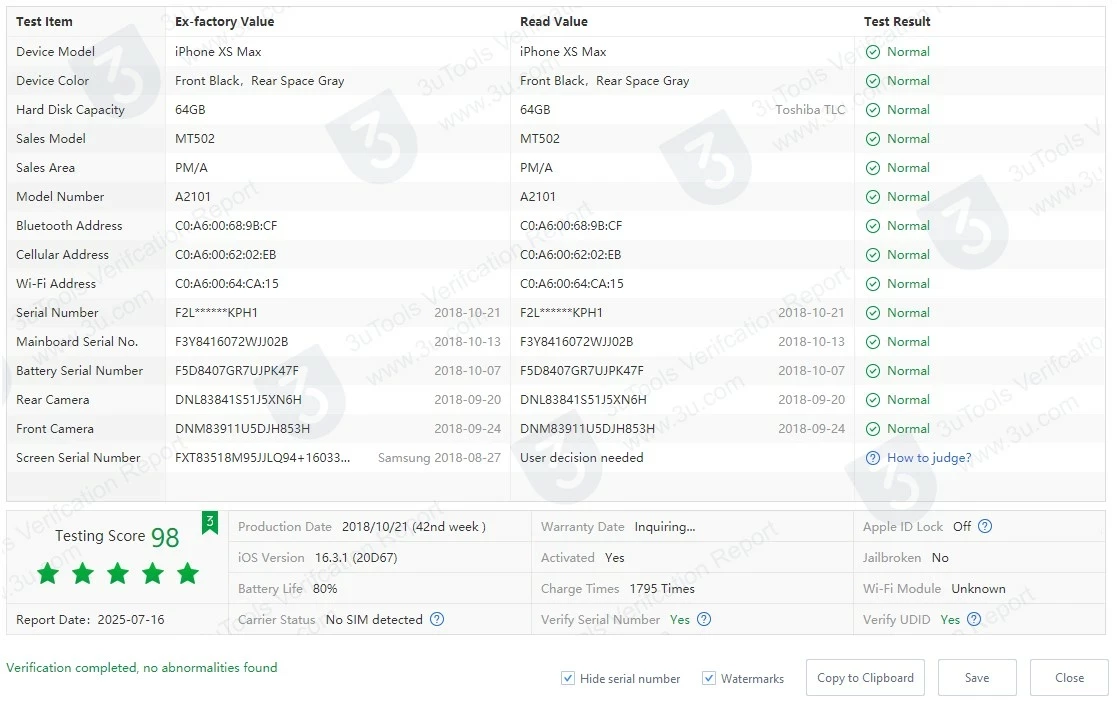Click the Apple ID Lock Off value
Viewport: 1117px width, 713px height.
point(962,526)
